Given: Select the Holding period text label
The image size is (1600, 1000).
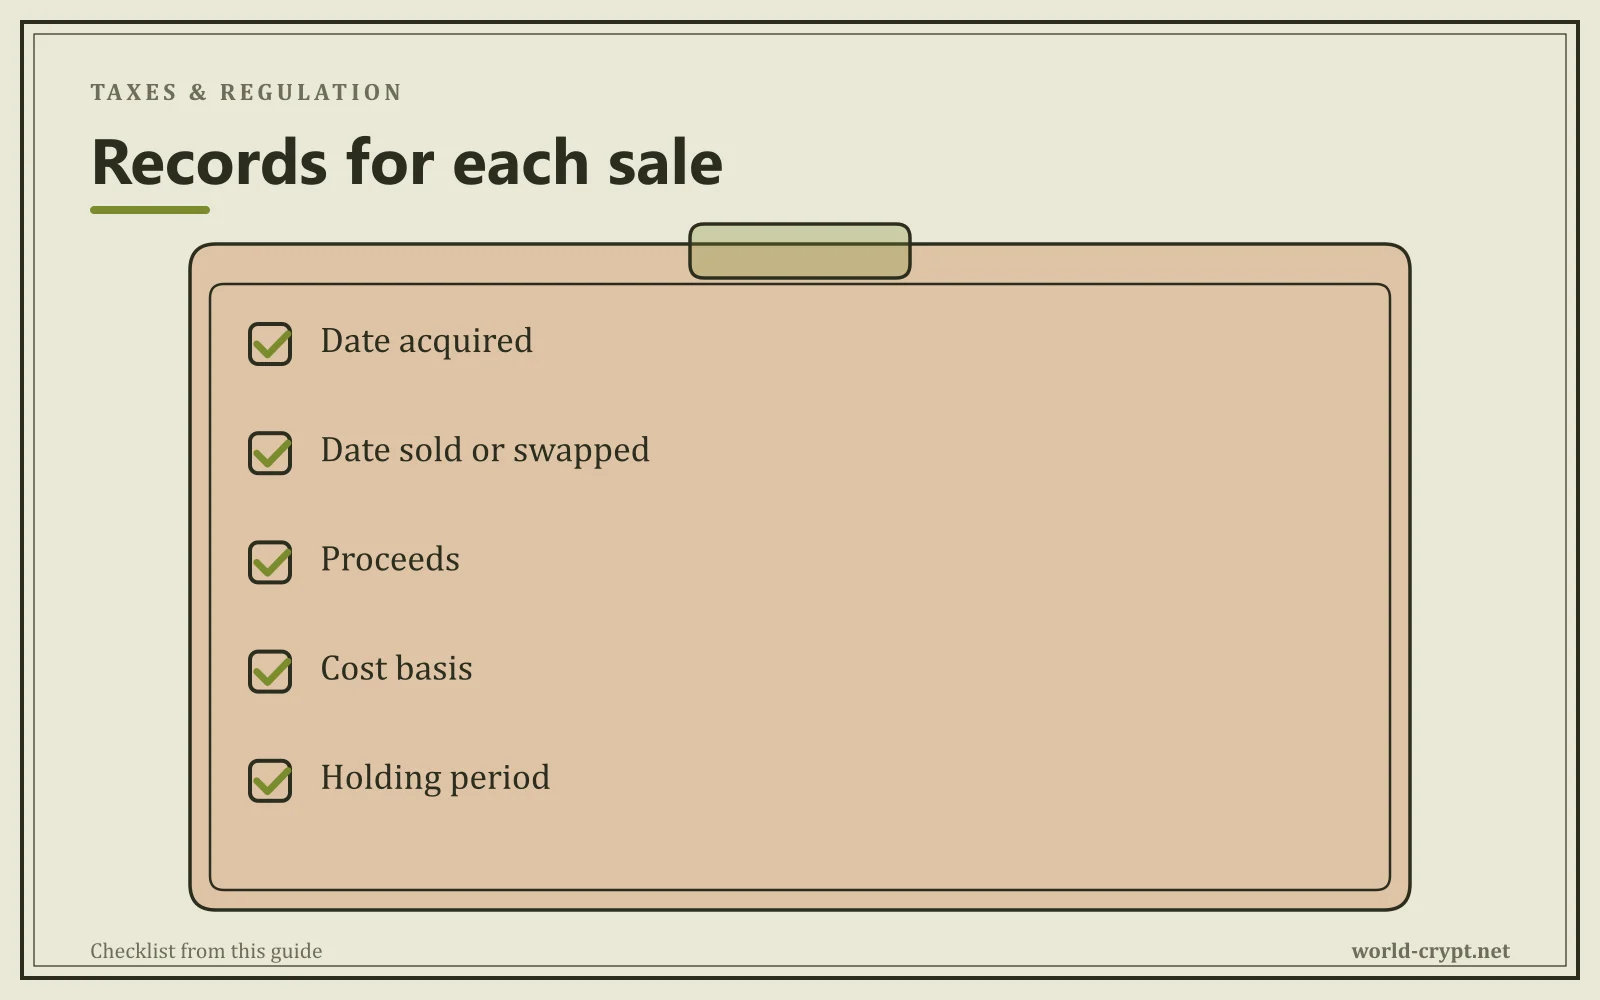Looking at the screenshot, I should point(435,778).
